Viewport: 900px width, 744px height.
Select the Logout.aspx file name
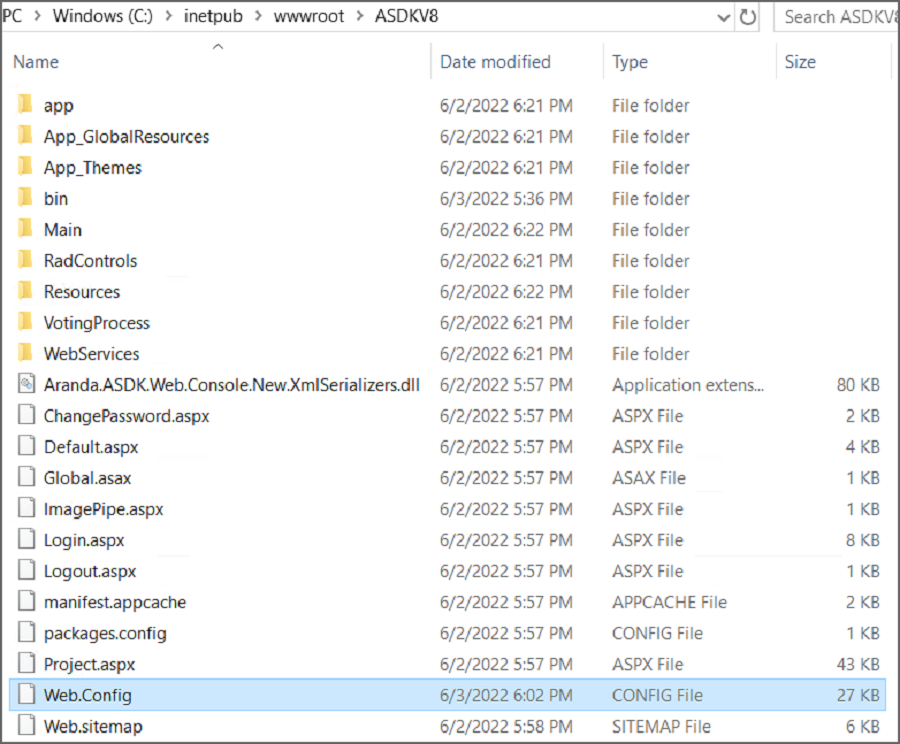pos(90,571)
